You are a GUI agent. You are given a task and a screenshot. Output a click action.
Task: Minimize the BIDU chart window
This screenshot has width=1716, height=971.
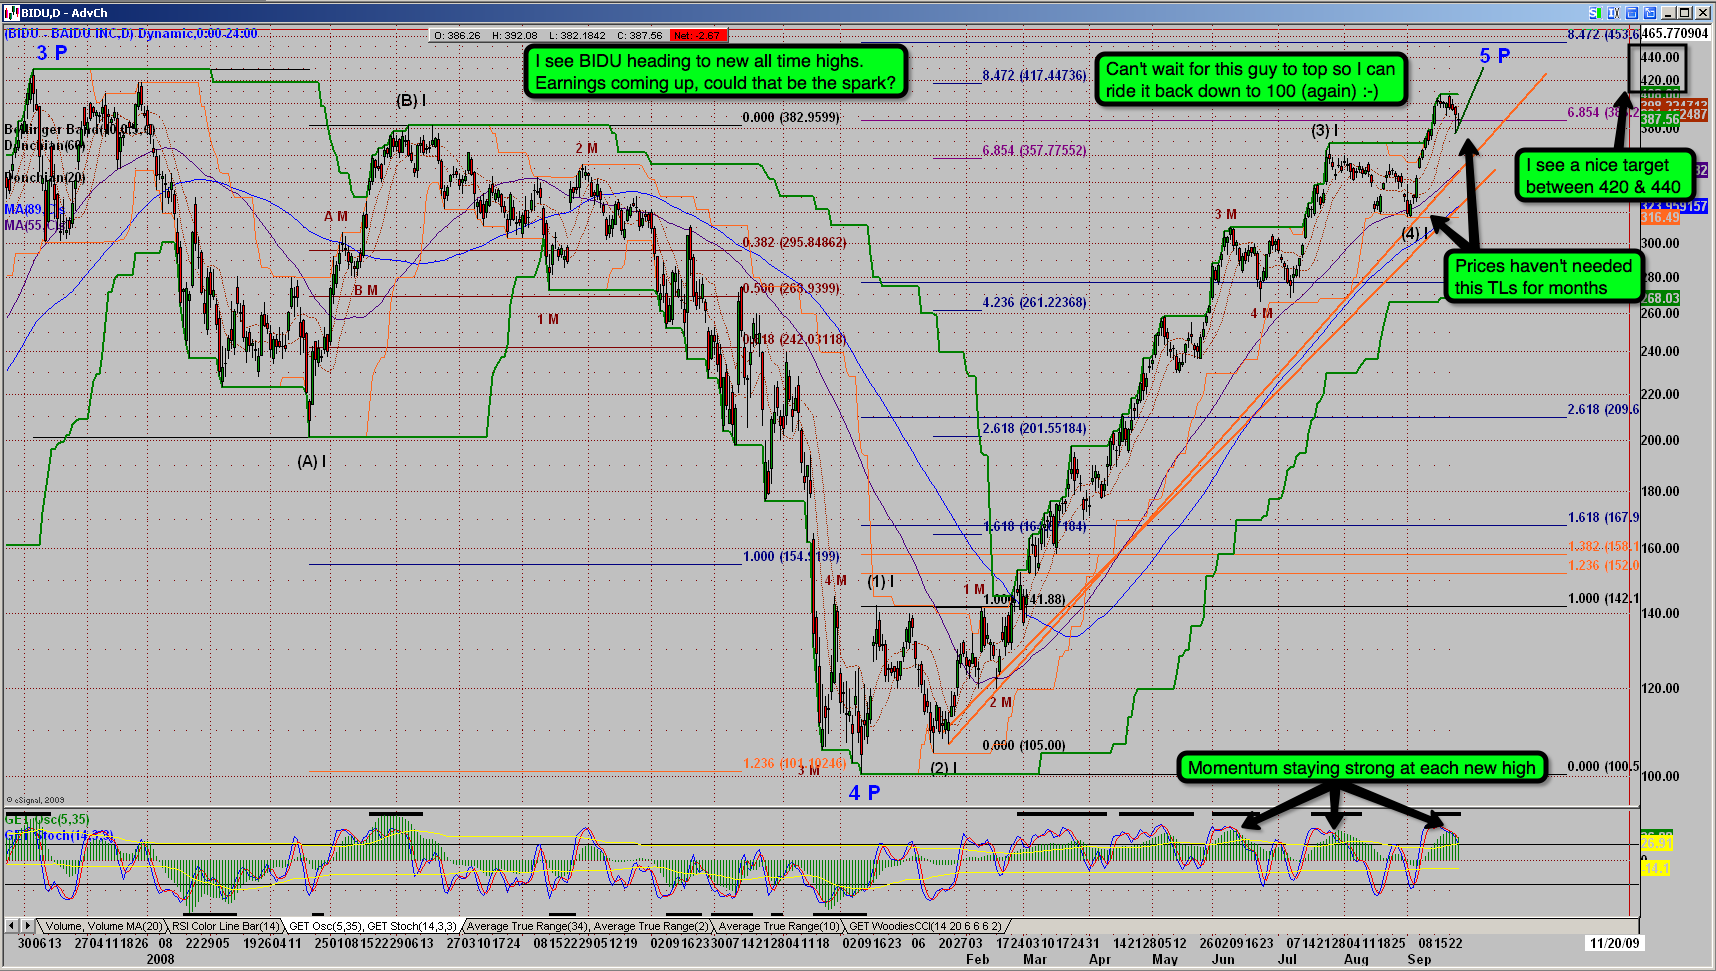[x=1669, y=13]
